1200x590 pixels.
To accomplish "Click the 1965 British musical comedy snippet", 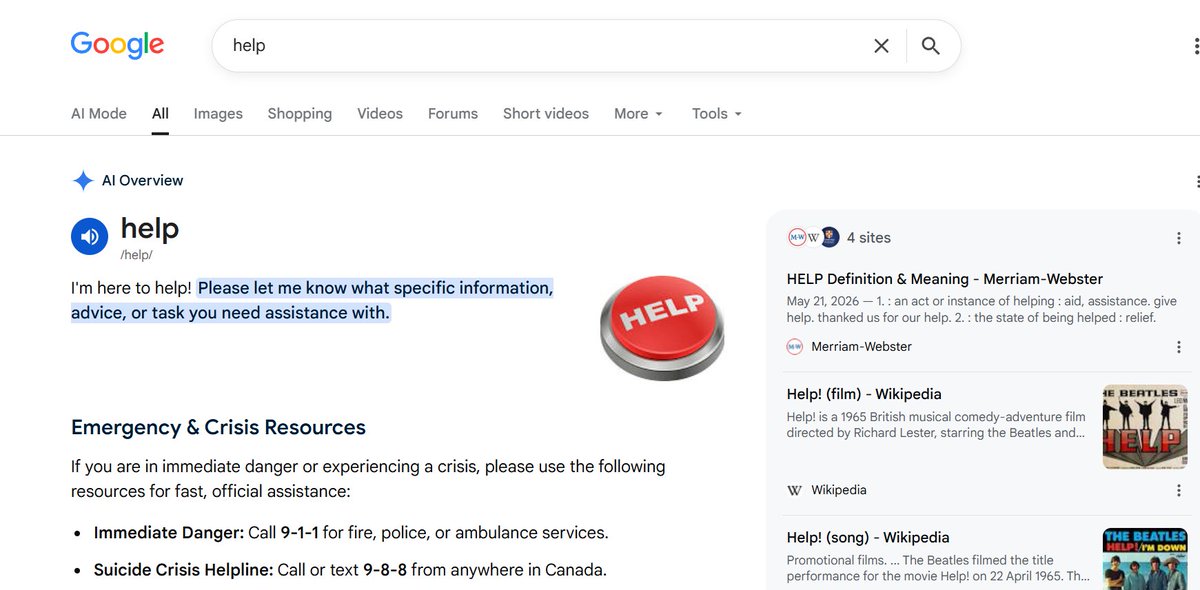I will click(937, 425).
